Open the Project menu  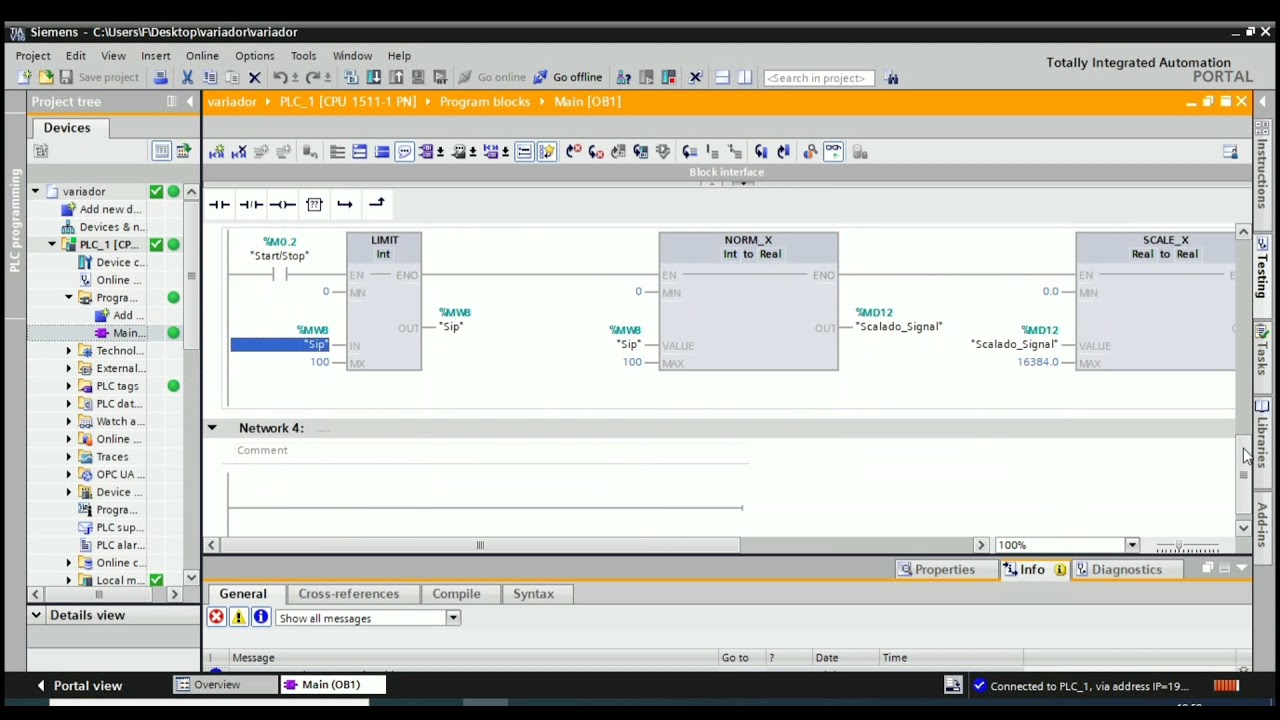point(33,56)
